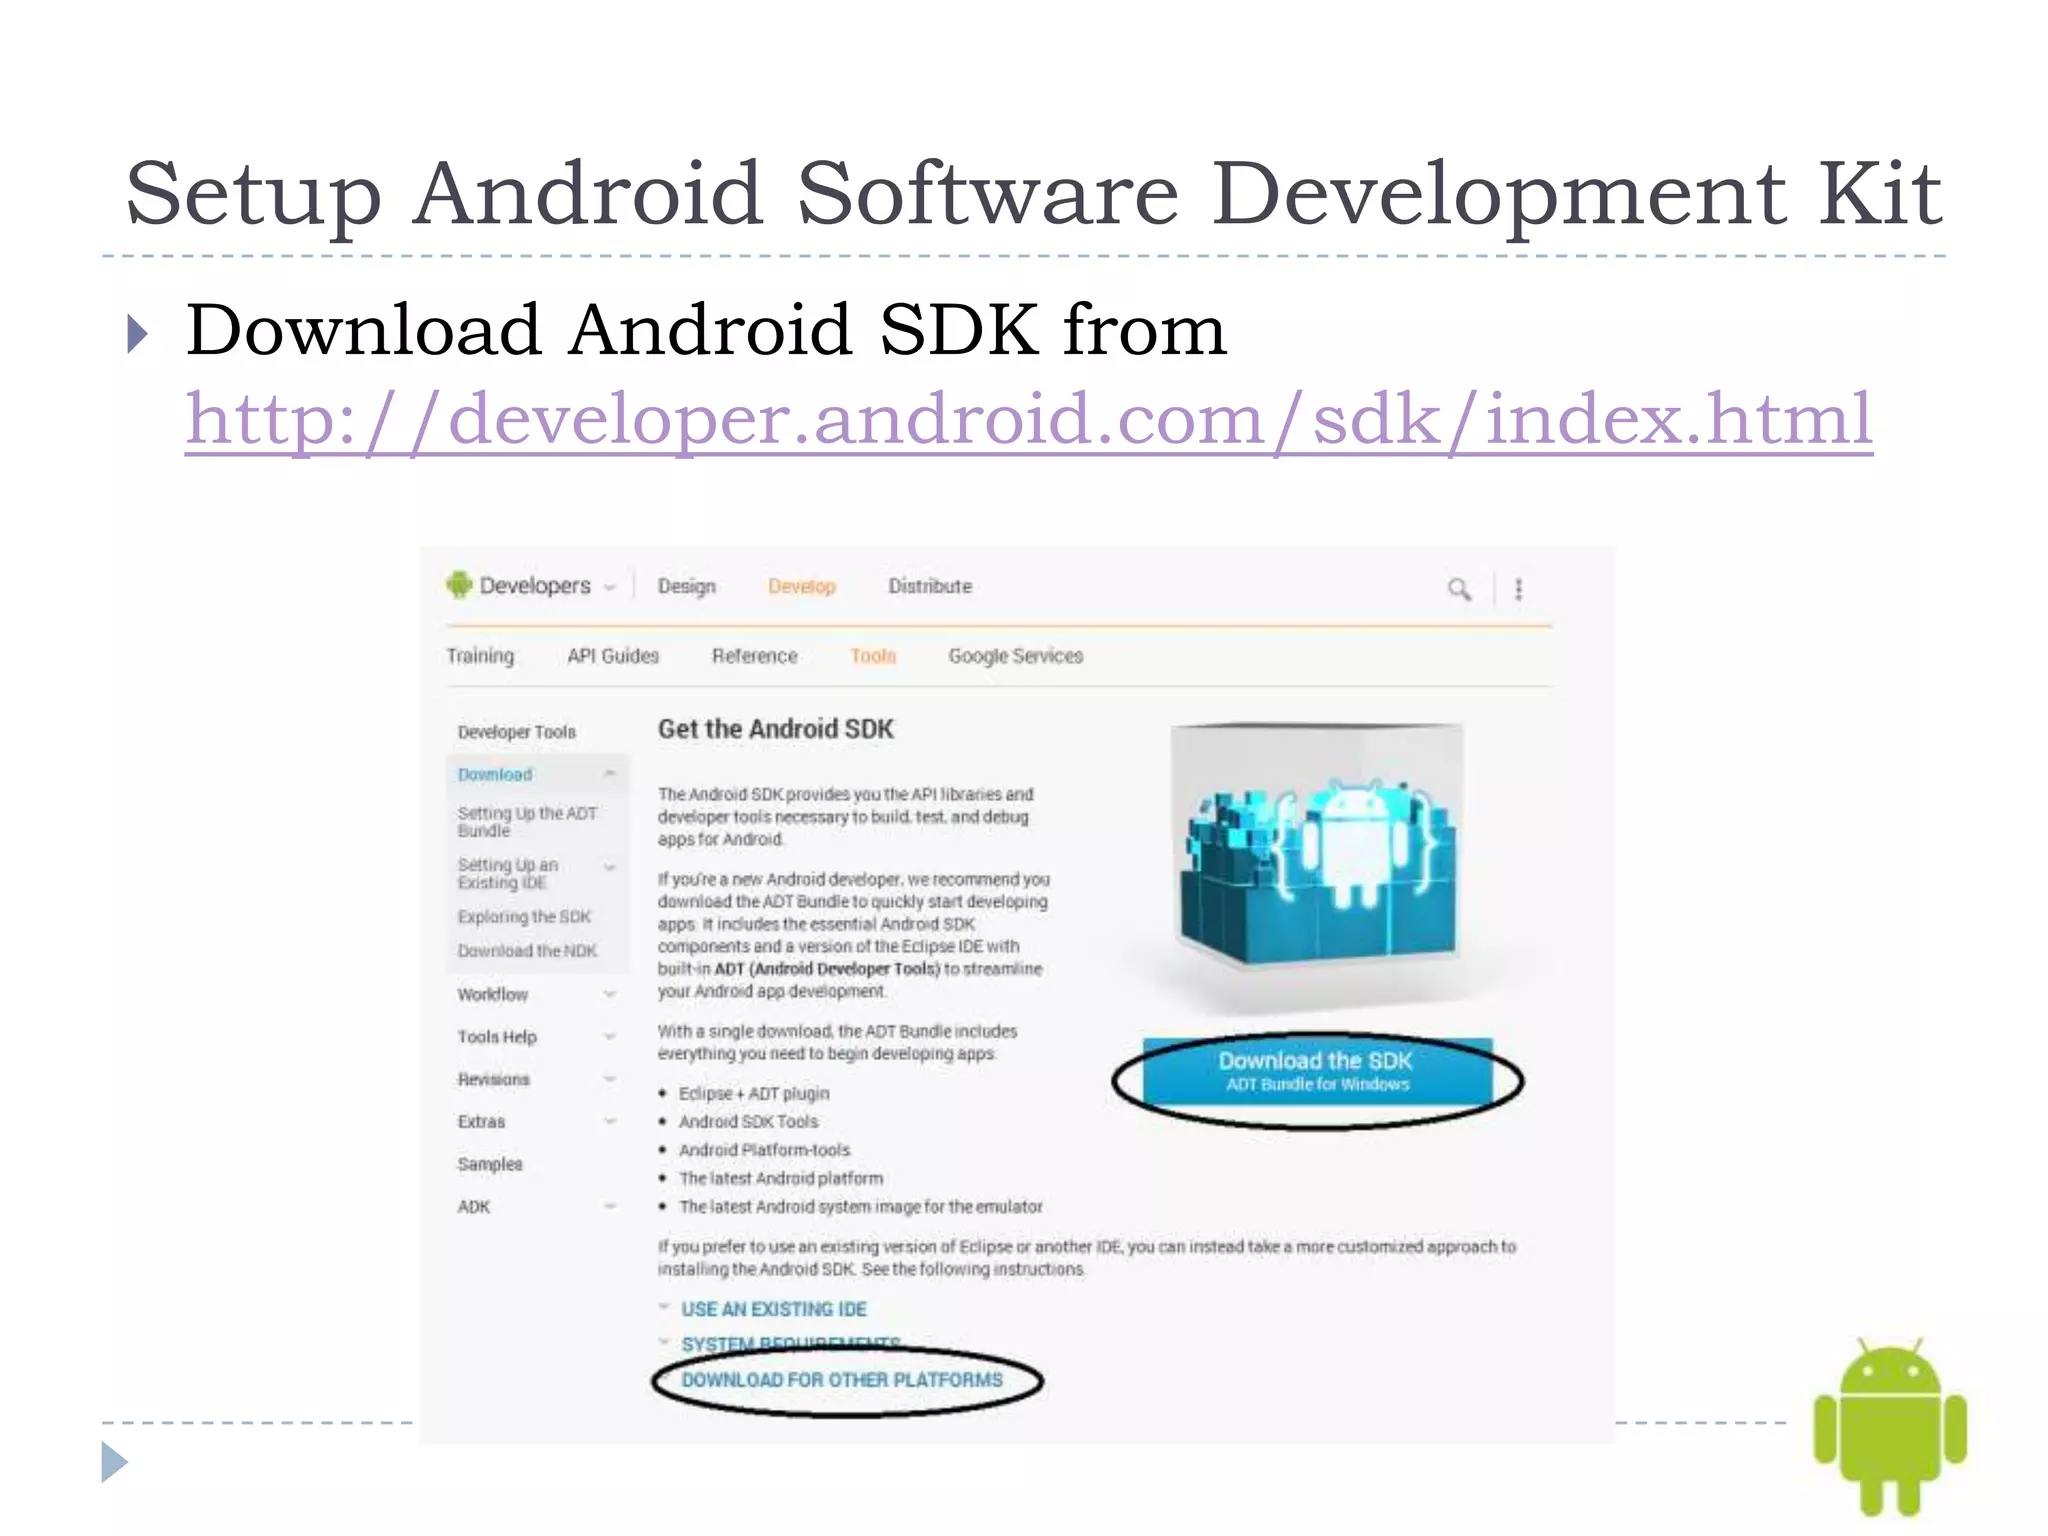Viewport: 2048px width, 1536px height.
Task: Open Exploring the SDK page
Action: [x=524, y=917]
